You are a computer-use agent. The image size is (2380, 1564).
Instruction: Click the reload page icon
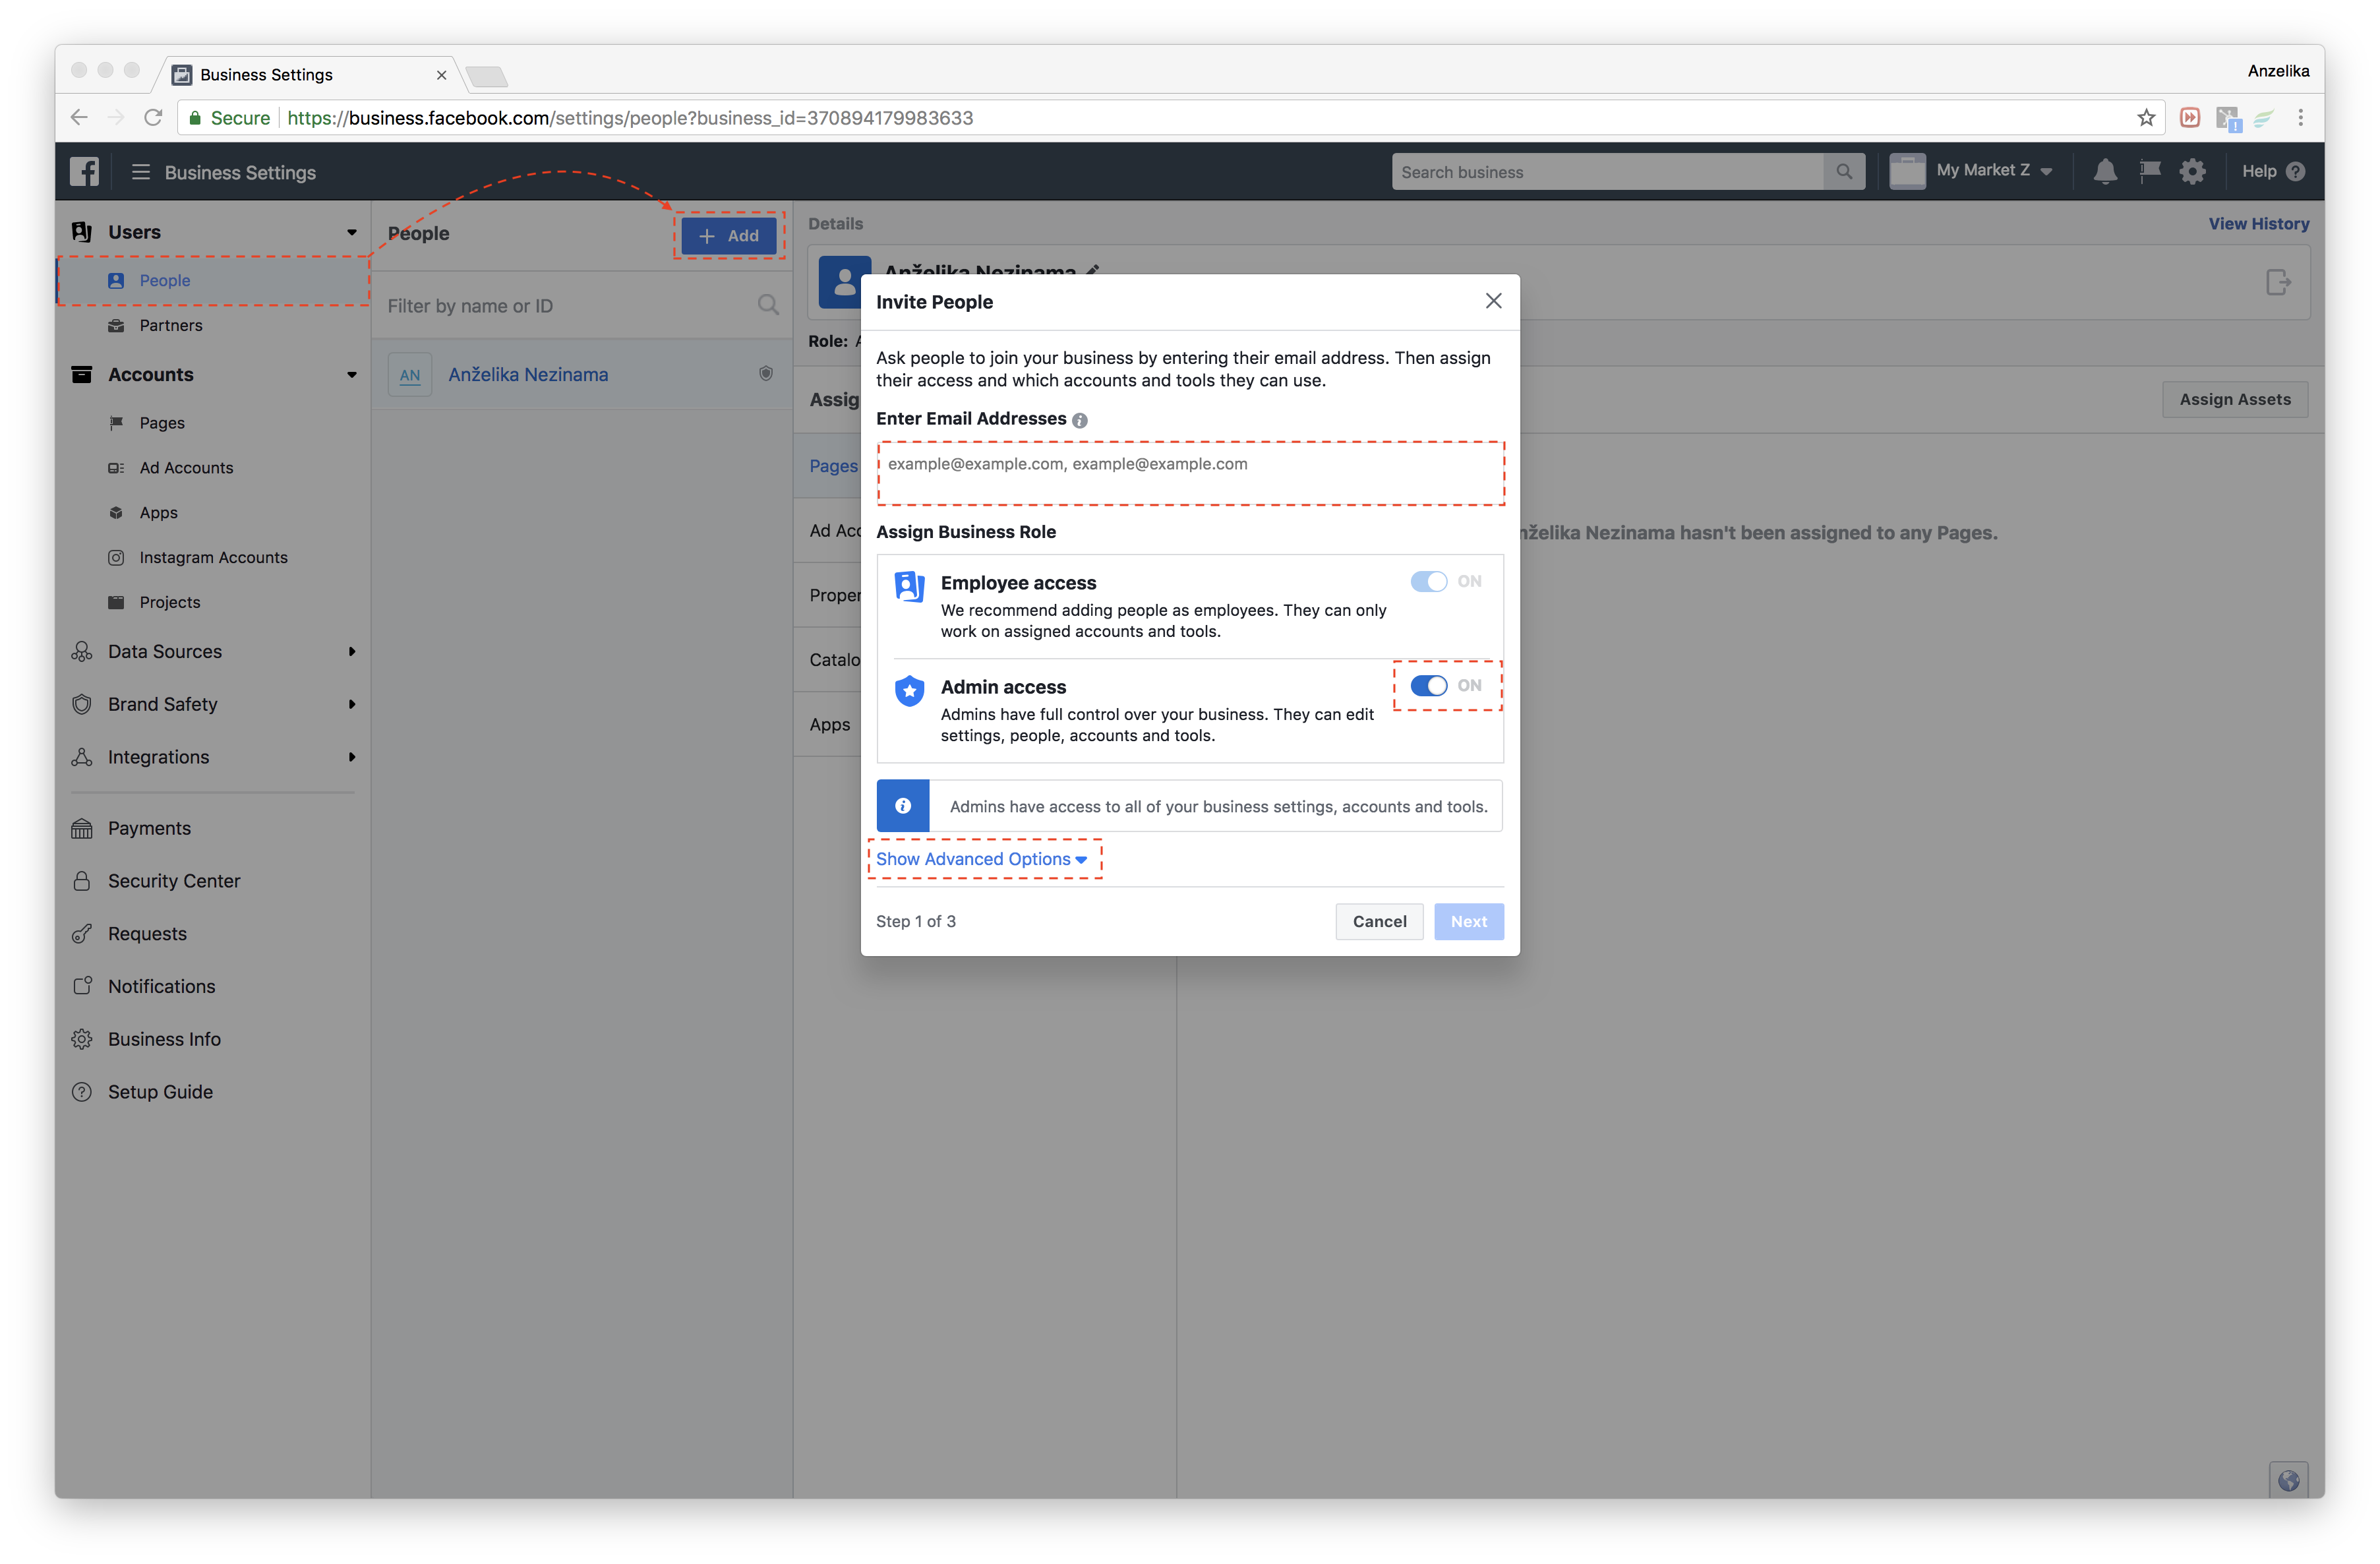click(153, 118)
